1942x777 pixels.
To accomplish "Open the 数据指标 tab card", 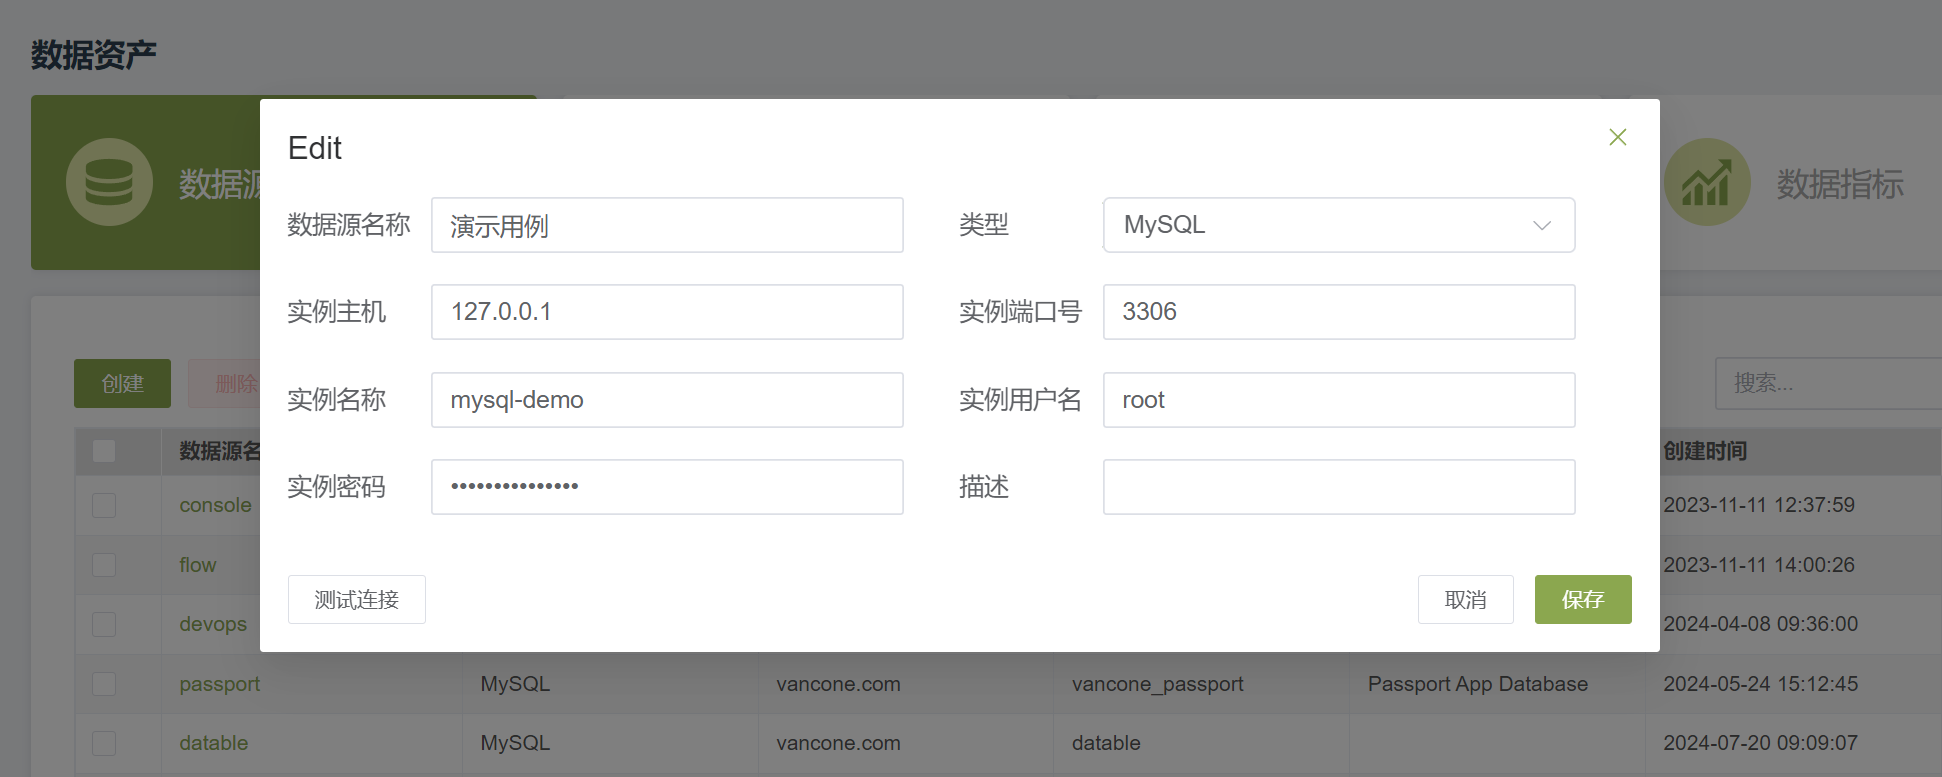I will [1800, 183].
